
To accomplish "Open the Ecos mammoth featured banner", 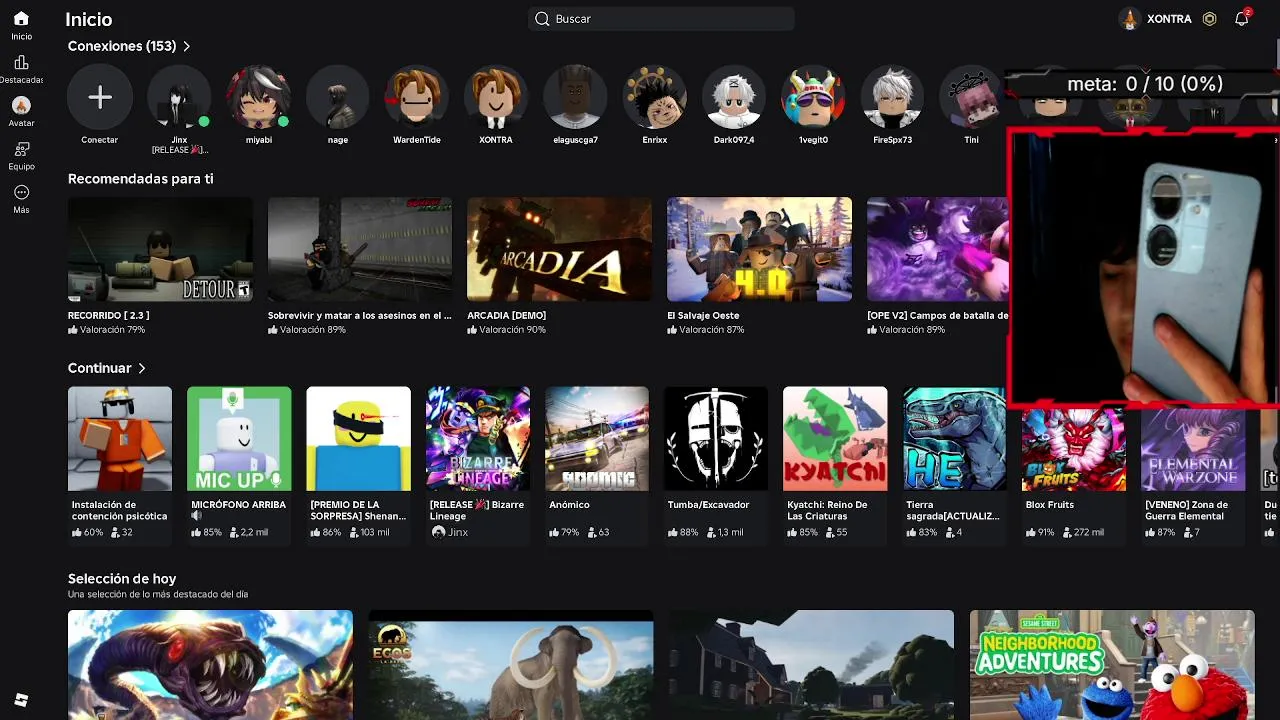I will [511, 664].
